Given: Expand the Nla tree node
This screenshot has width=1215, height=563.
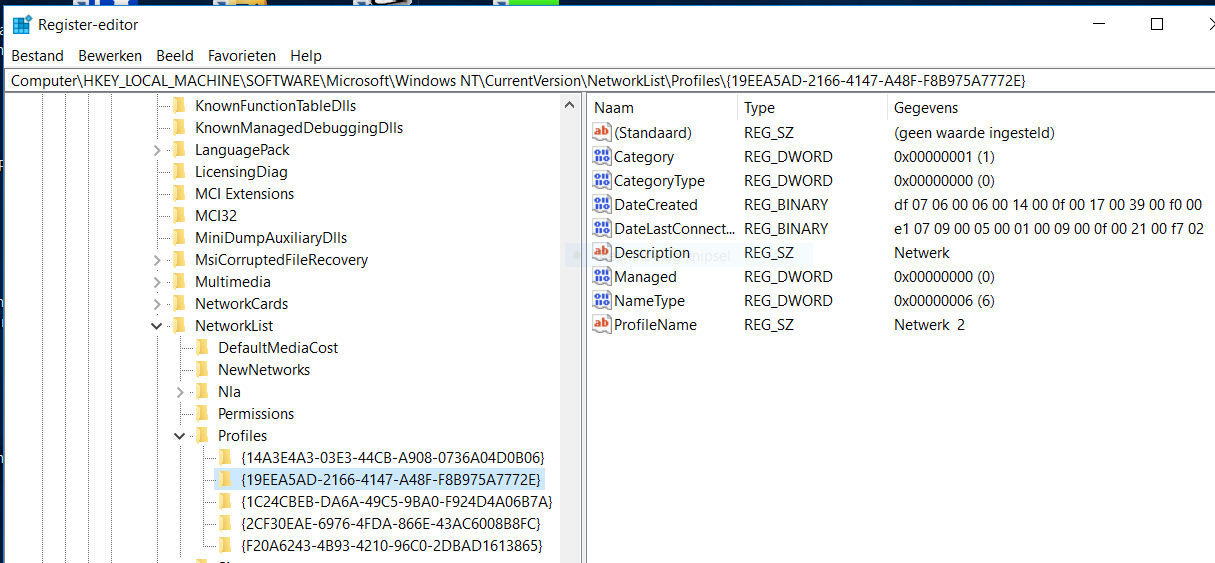Looking at the screenshot, I should point(180,392).
